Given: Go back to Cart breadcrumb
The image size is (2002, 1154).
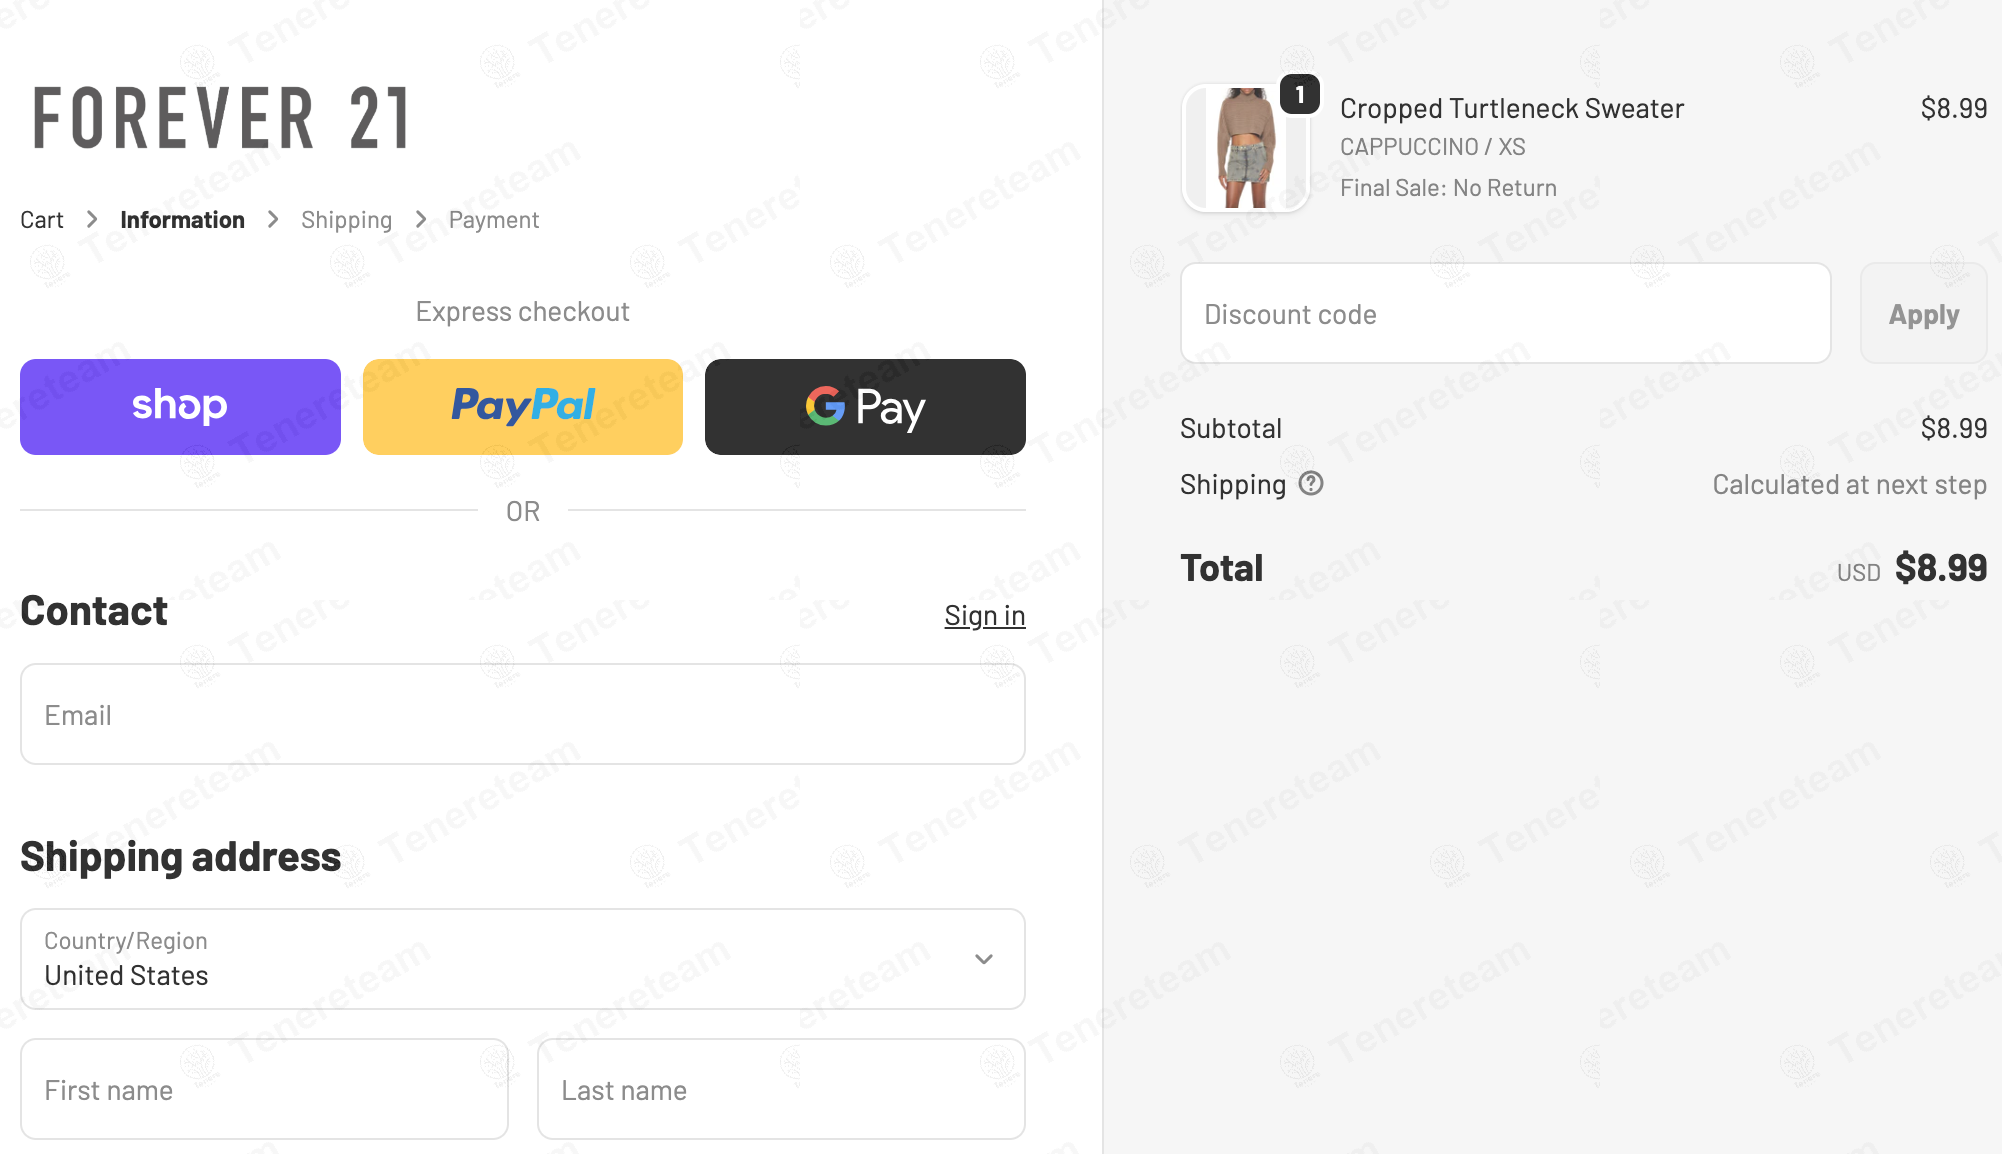Looking at the screenshot, I should (42, 220).
